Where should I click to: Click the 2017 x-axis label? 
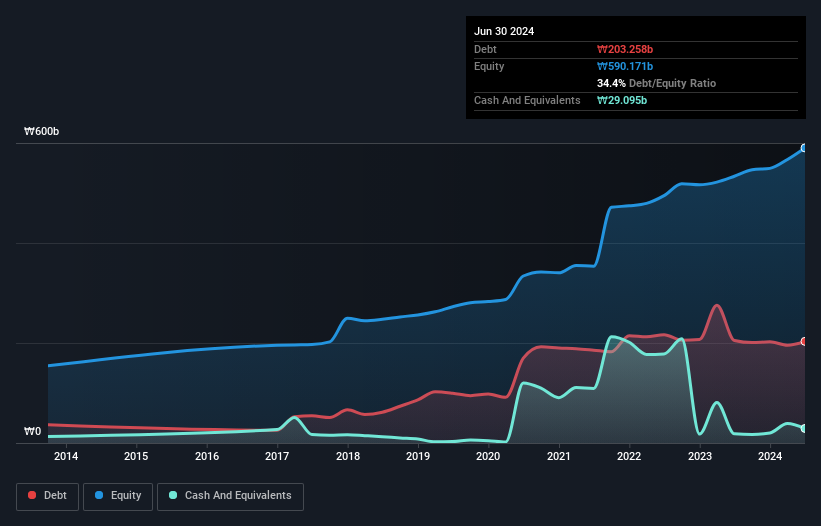tap(277, 456)
